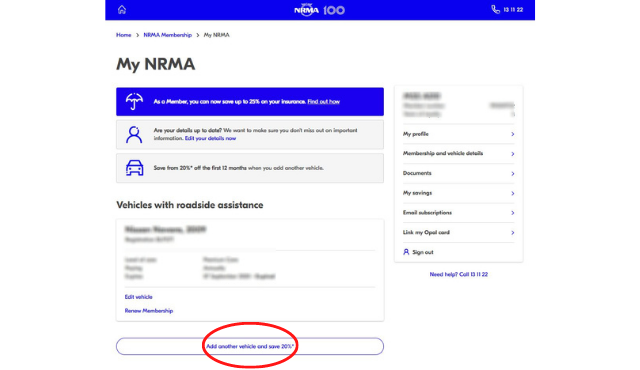Click the person icon beside details notice
Viewport: 640px width, 370px height.
pyautogui.click(x=134, y=135)
